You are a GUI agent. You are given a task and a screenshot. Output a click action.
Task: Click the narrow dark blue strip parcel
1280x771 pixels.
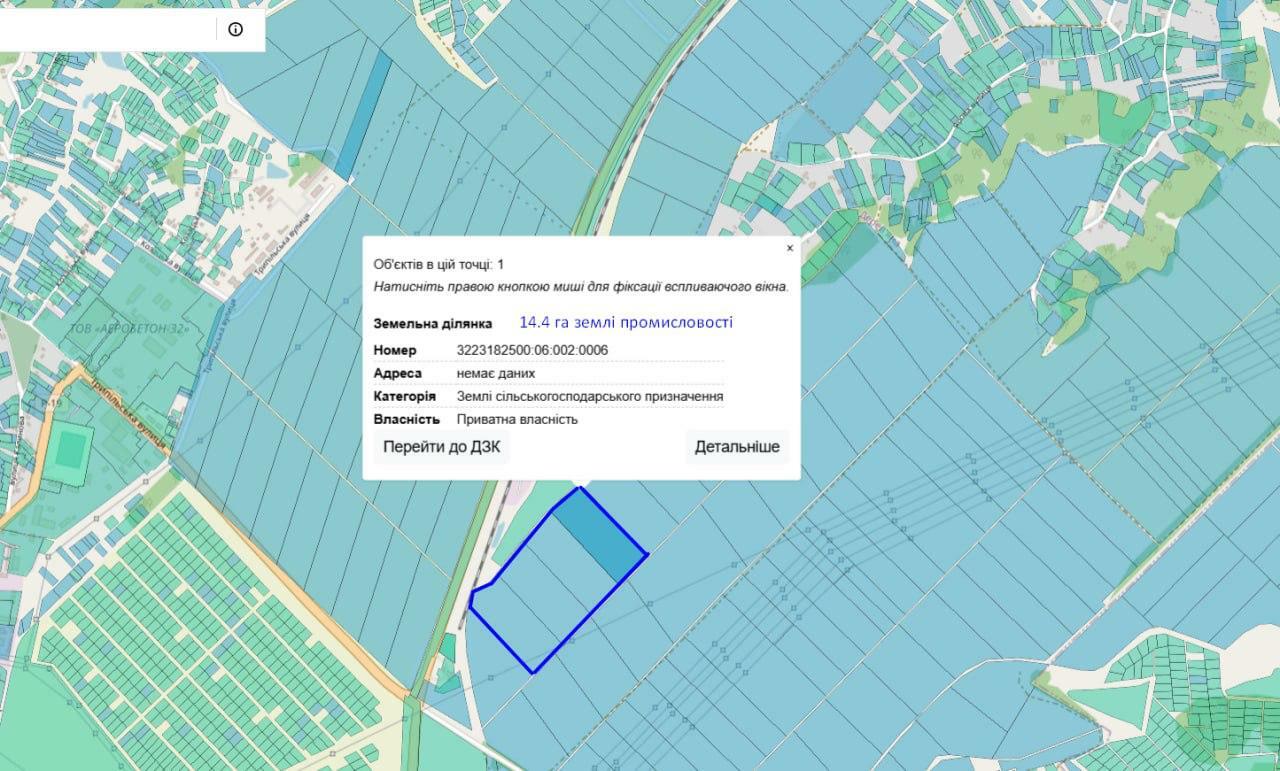pos(362,115)
